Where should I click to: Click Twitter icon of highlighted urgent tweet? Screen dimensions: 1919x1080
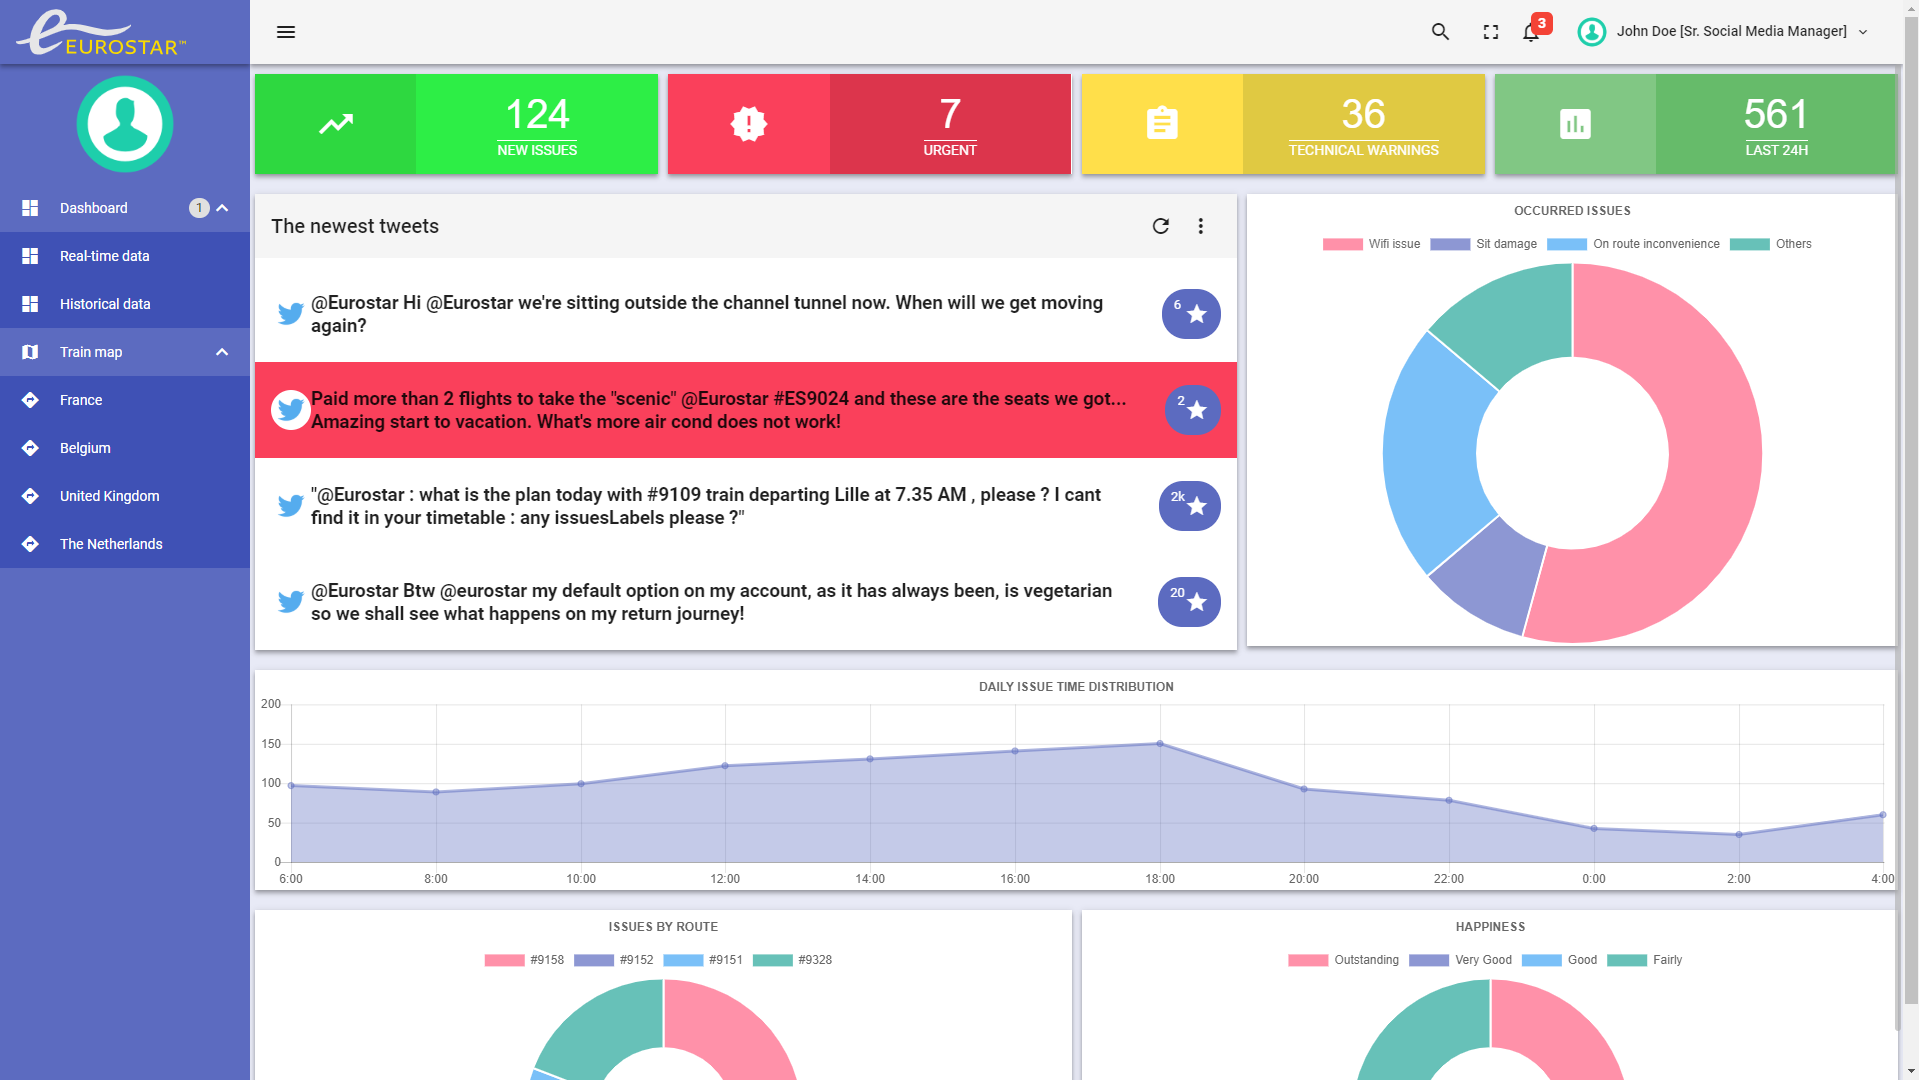291,410
